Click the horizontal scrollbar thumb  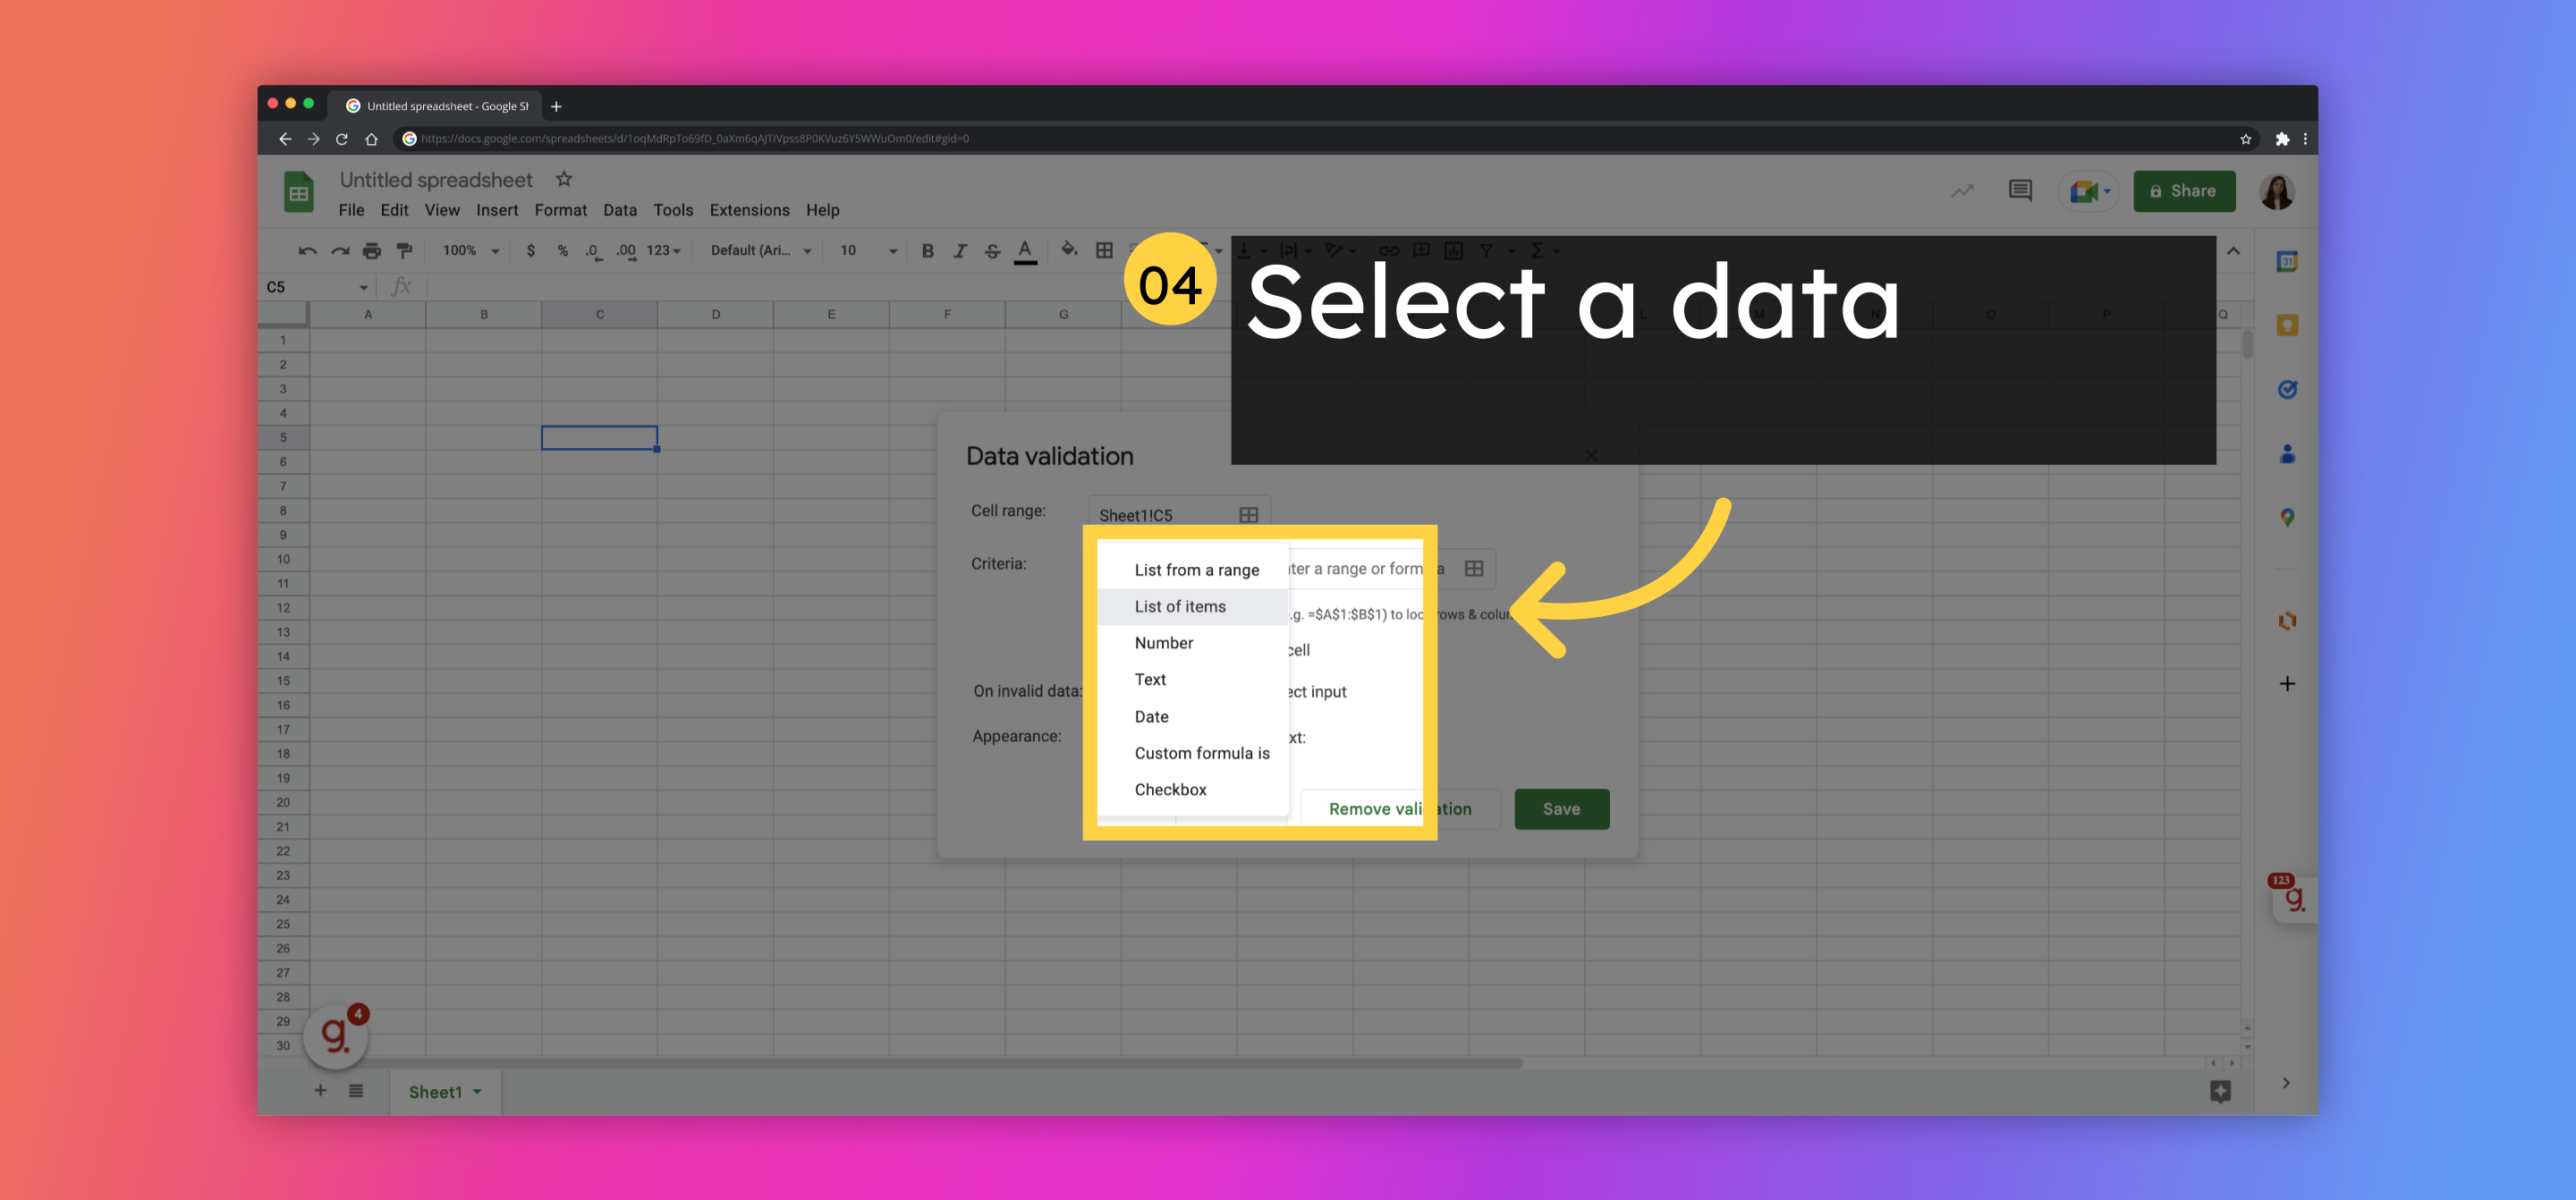coord(916,1063)
